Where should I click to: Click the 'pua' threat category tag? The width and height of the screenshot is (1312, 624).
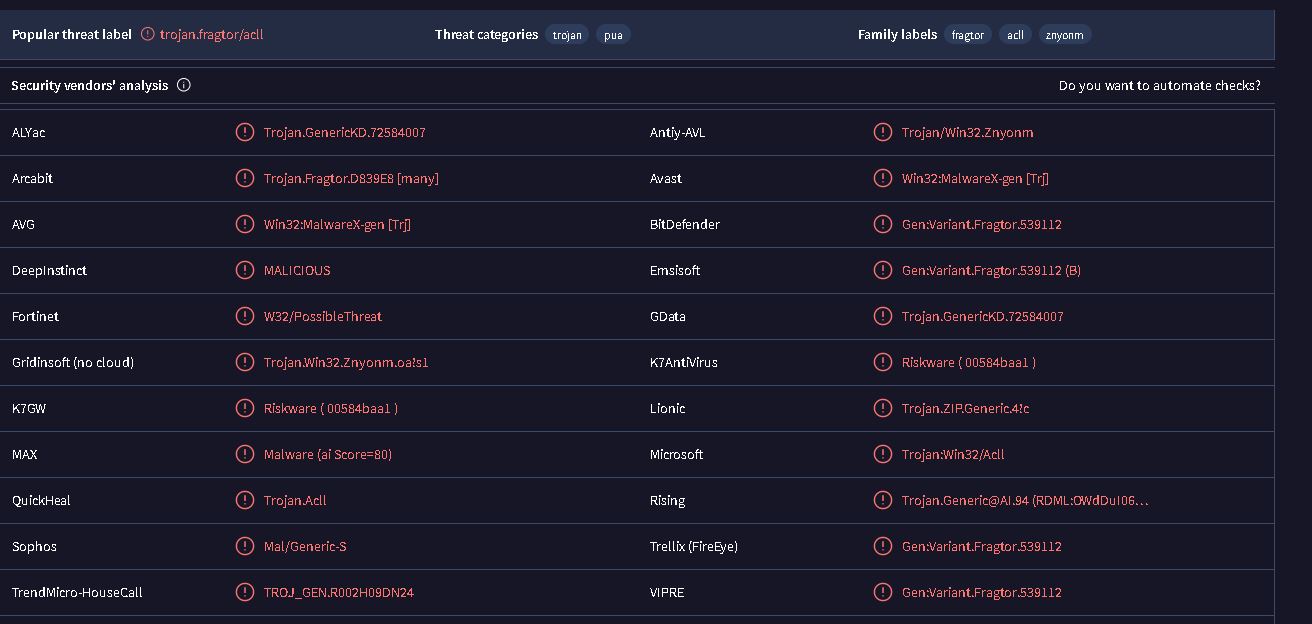point(614,35)
